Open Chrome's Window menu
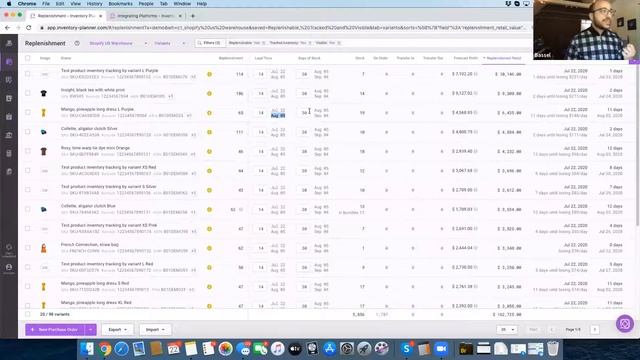 182,4
